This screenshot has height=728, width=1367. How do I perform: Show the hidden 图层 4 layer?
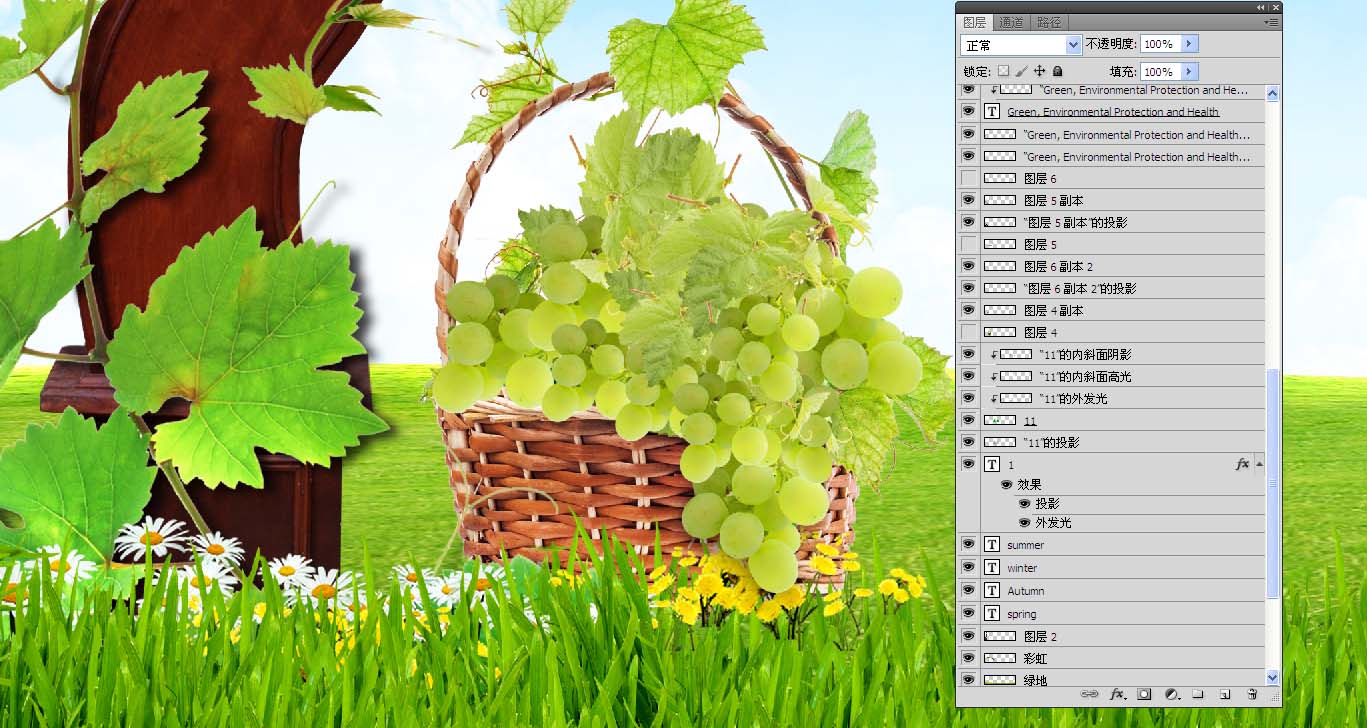pyautogui.click(x=968, y=332)
